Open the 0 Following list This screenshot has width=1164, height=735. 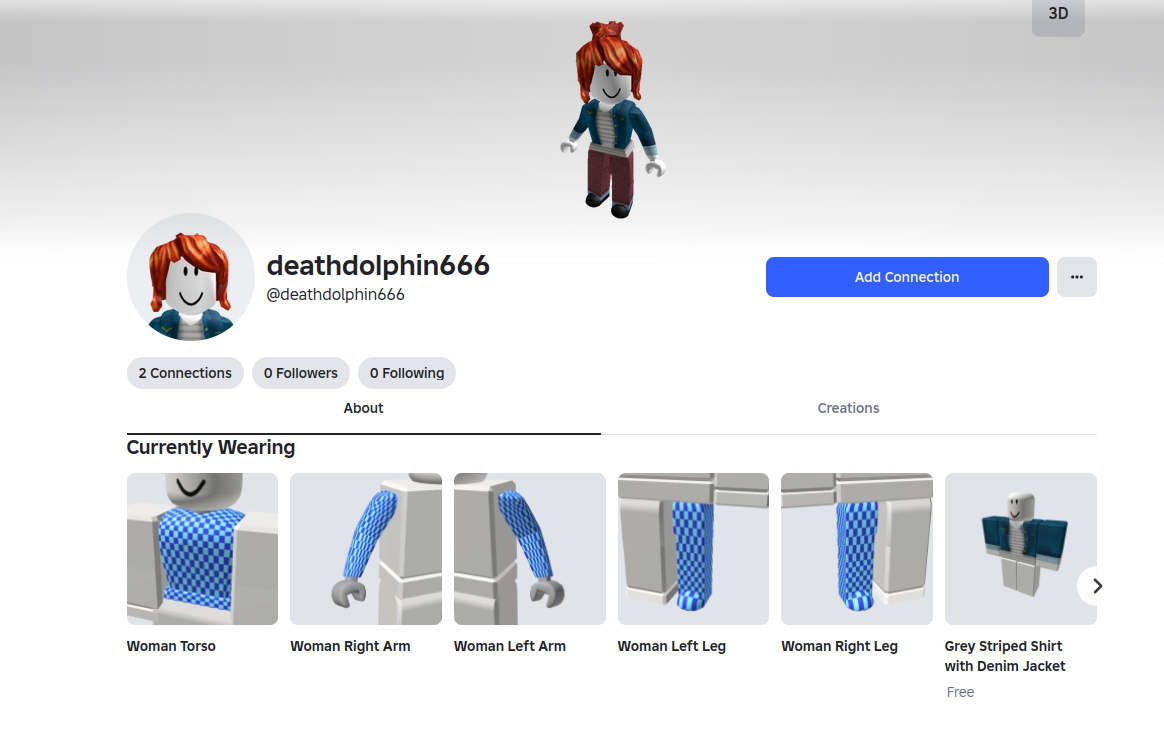click(x=406, y=373)
